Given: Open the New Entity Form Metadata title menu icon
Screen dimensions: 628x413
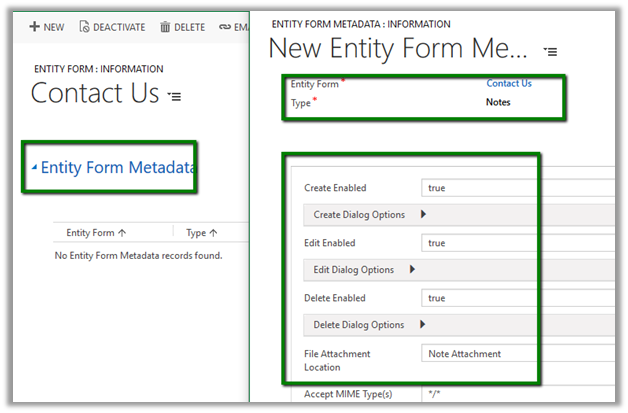Looking at the screenshot, I should [x=550, y=51].
